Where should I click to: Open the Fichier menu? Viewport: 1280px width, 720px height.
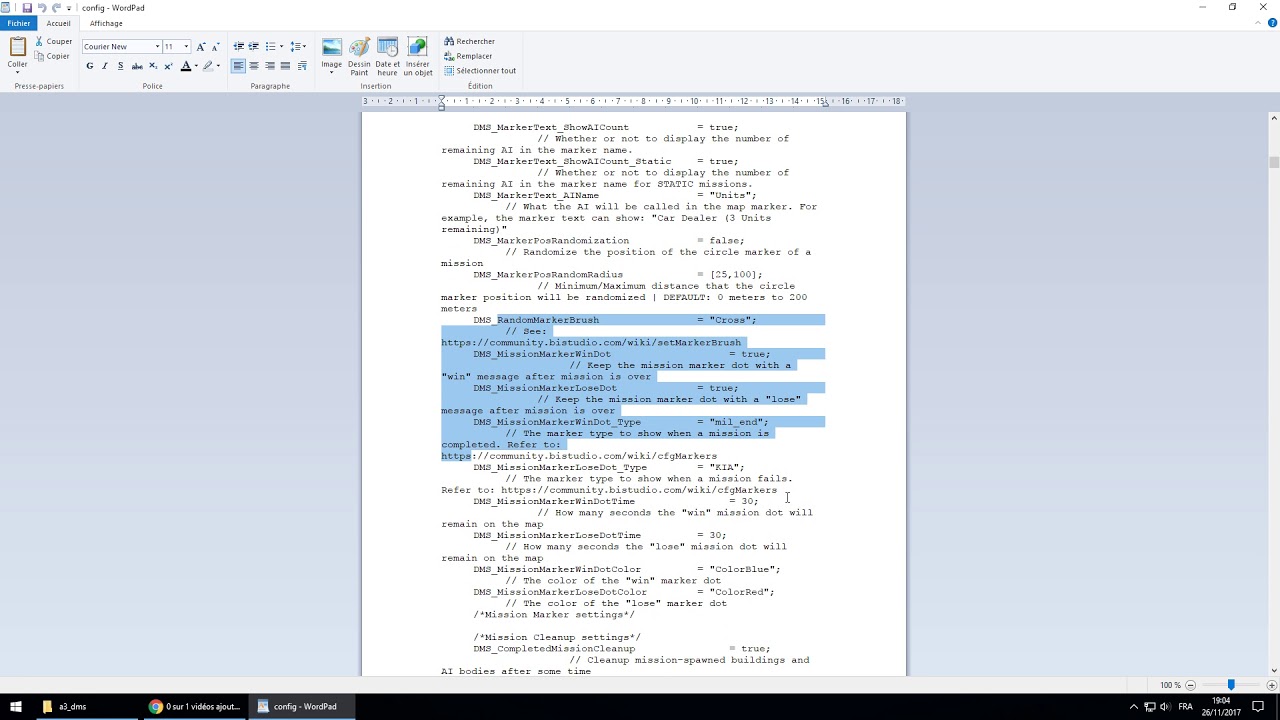19,23
